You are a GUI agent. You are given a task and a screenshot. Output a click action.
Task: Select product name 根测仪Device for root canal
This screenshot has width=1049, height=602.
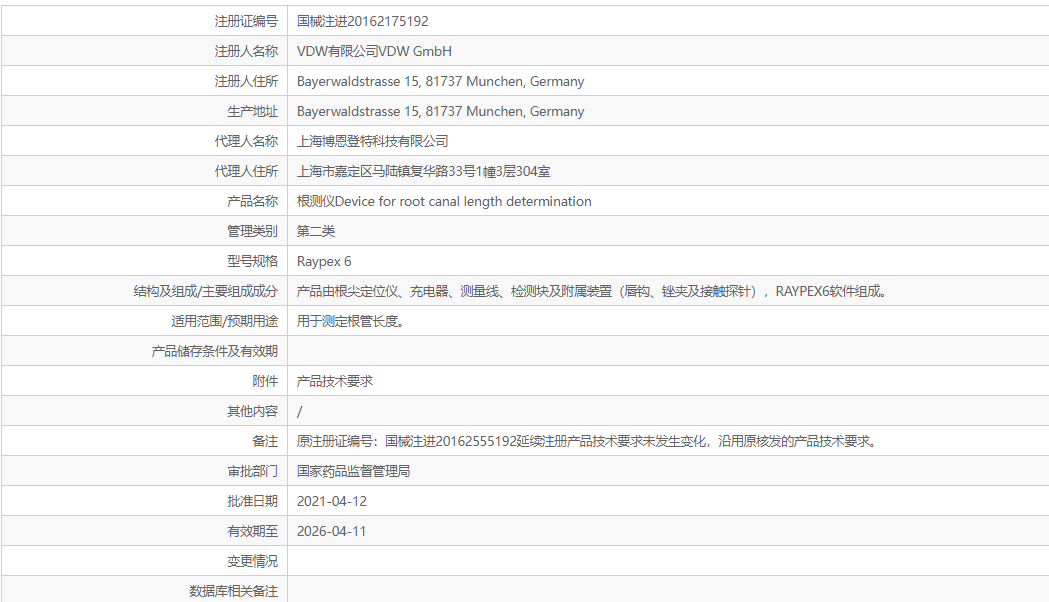tap(444, 201)
